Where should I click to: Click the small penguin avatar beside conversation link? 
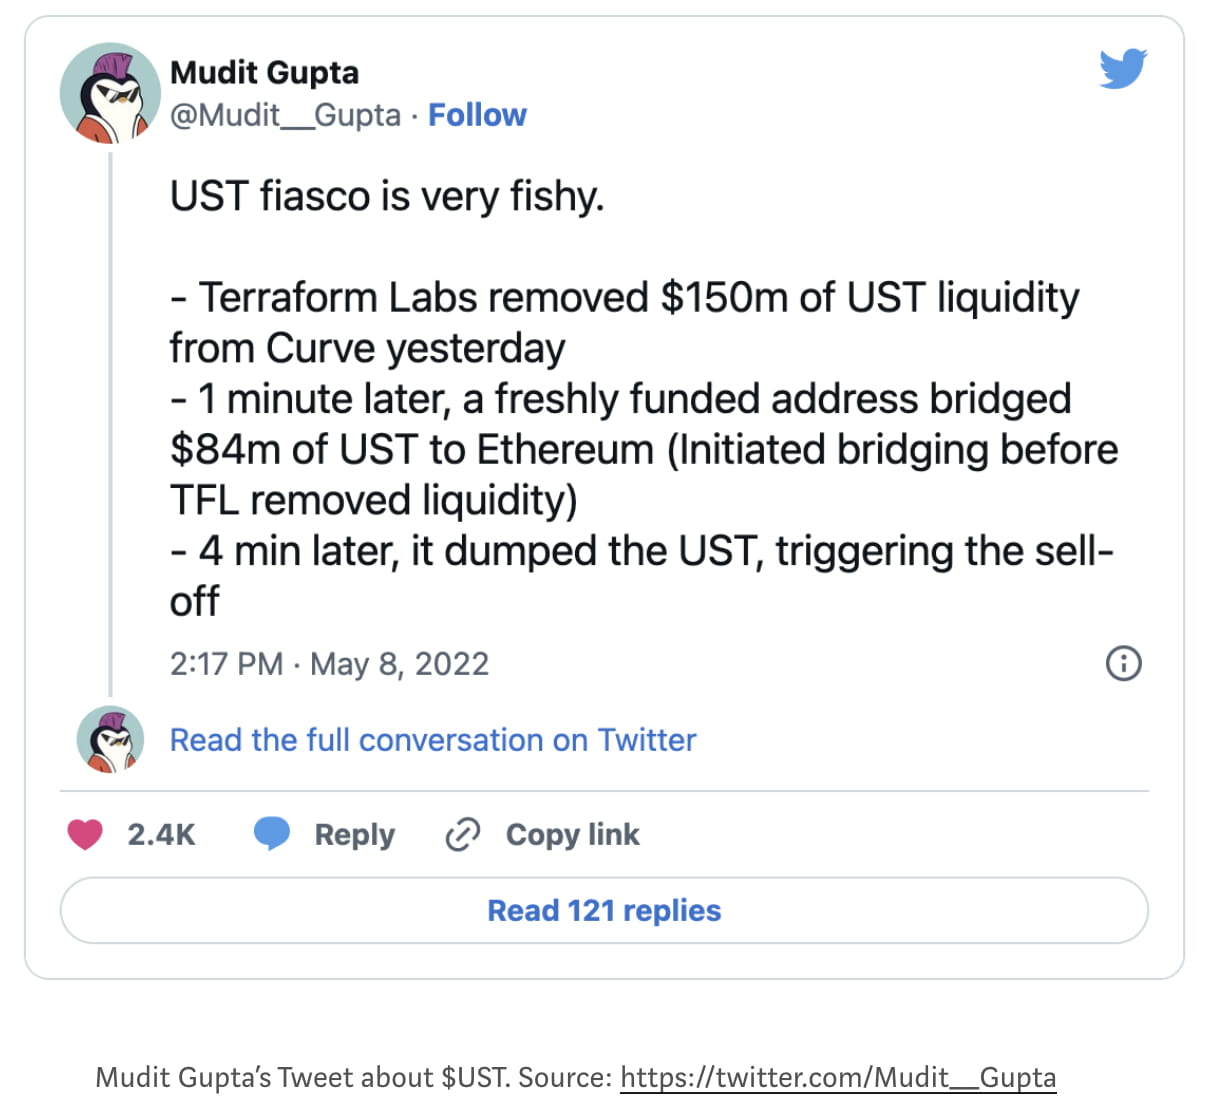[x=110, y=740]
